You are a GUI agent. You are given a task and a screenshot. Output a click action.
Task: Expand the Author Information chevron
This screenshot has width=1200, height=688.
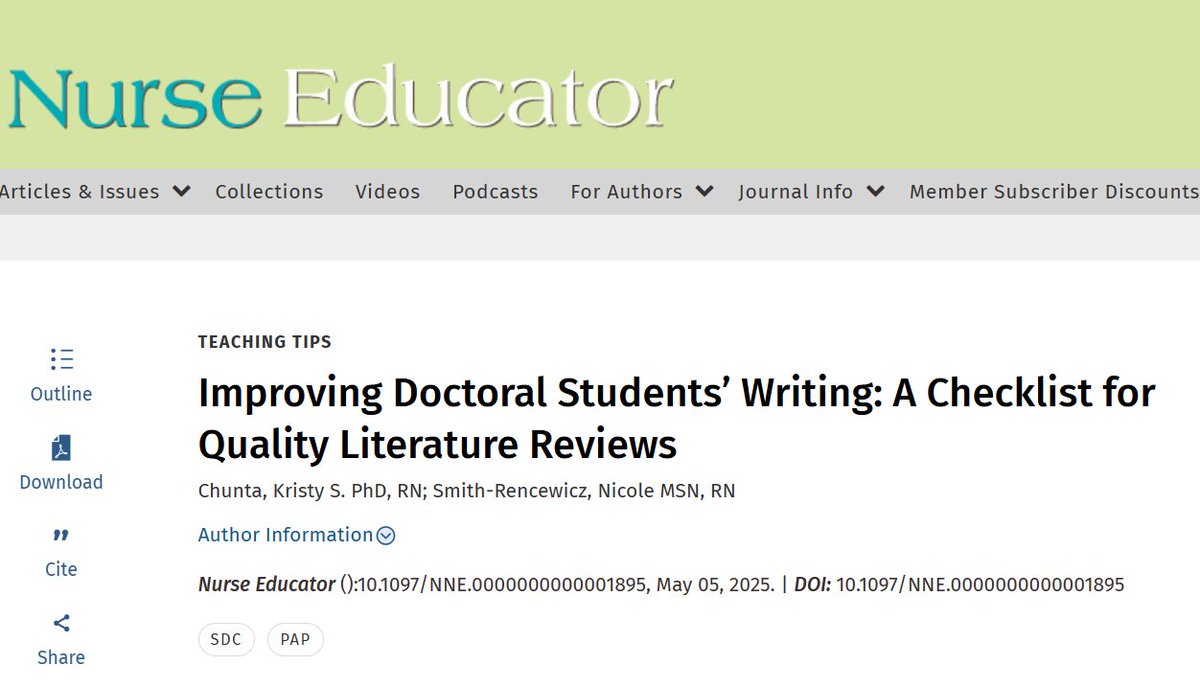(386, 536)
